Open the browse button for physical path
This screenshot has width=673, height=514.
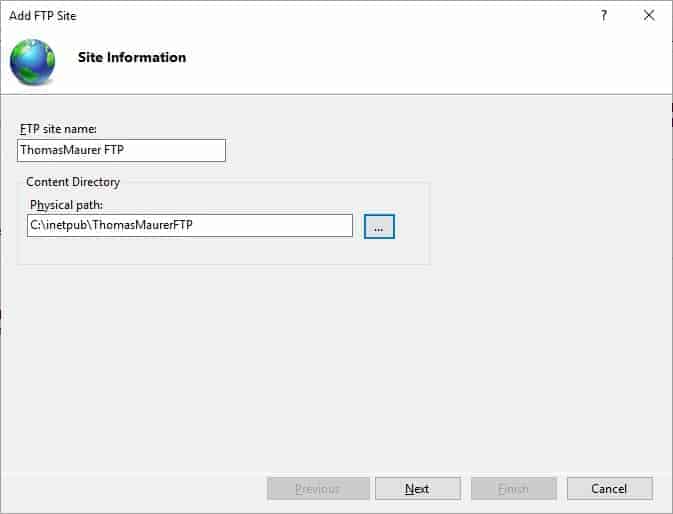[x=379, y=226]
